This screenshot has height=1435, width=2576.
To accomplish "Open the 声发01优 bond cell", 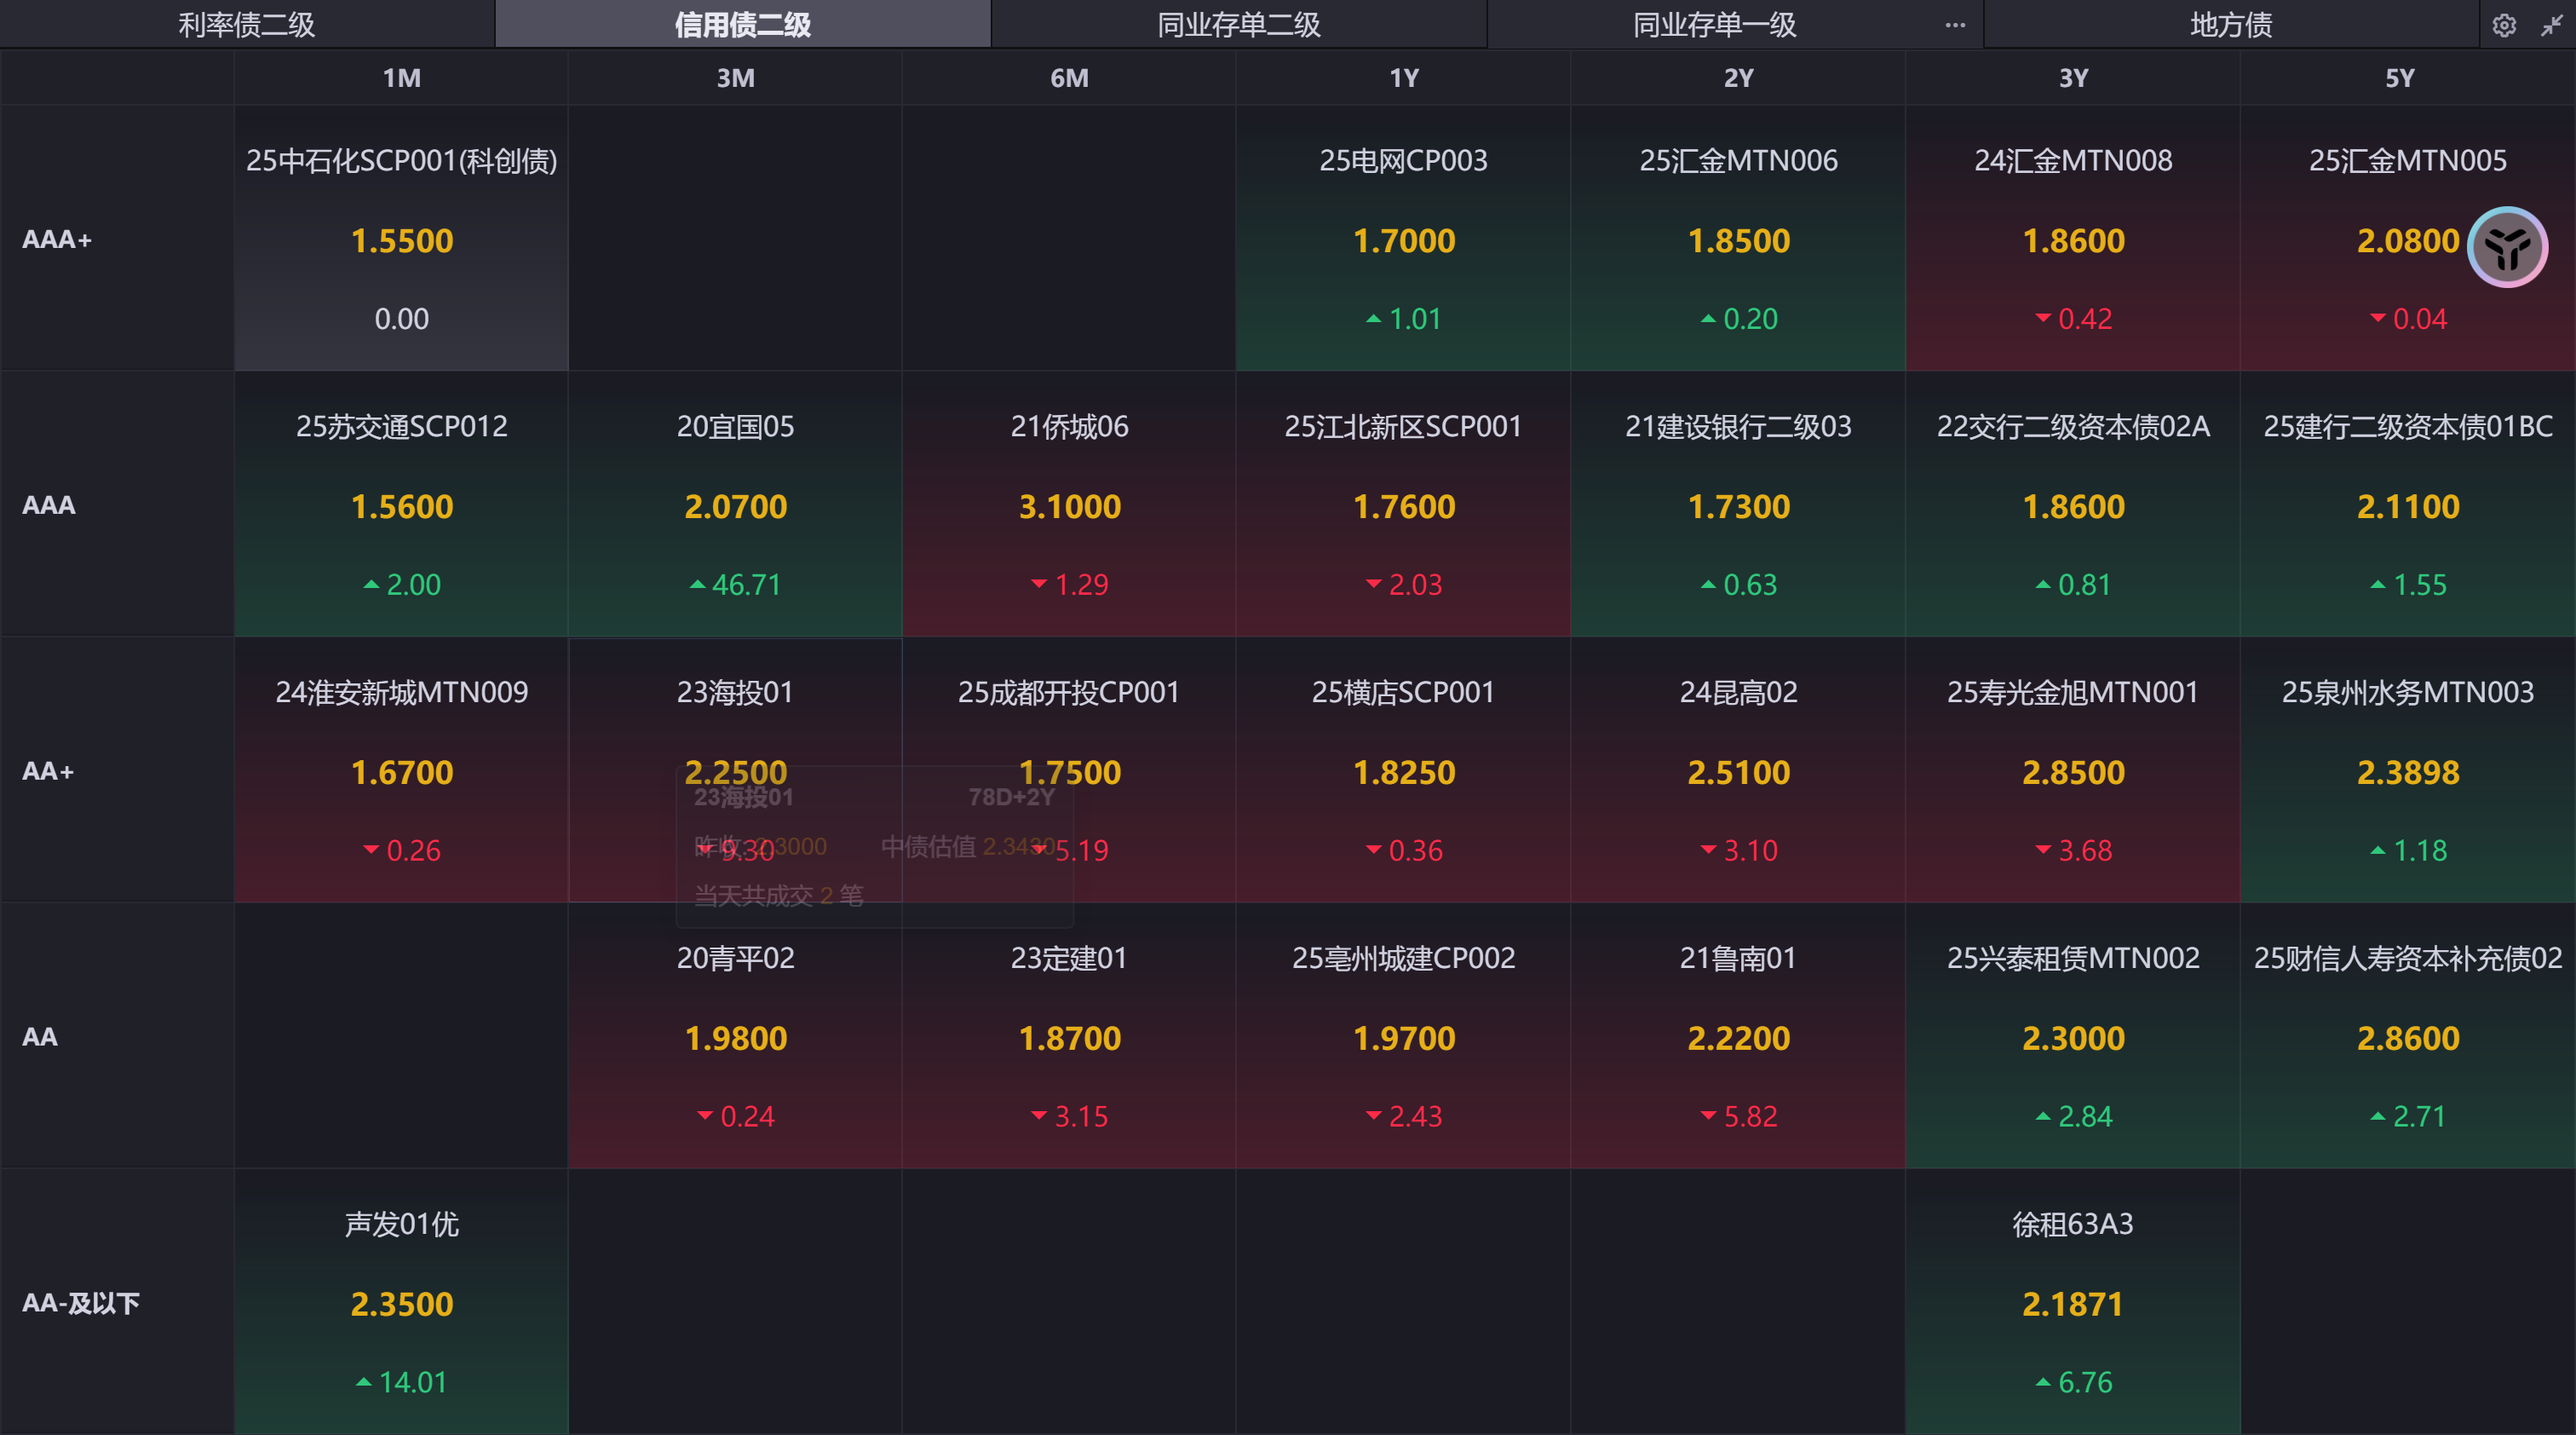I will tap(401, 1301).
